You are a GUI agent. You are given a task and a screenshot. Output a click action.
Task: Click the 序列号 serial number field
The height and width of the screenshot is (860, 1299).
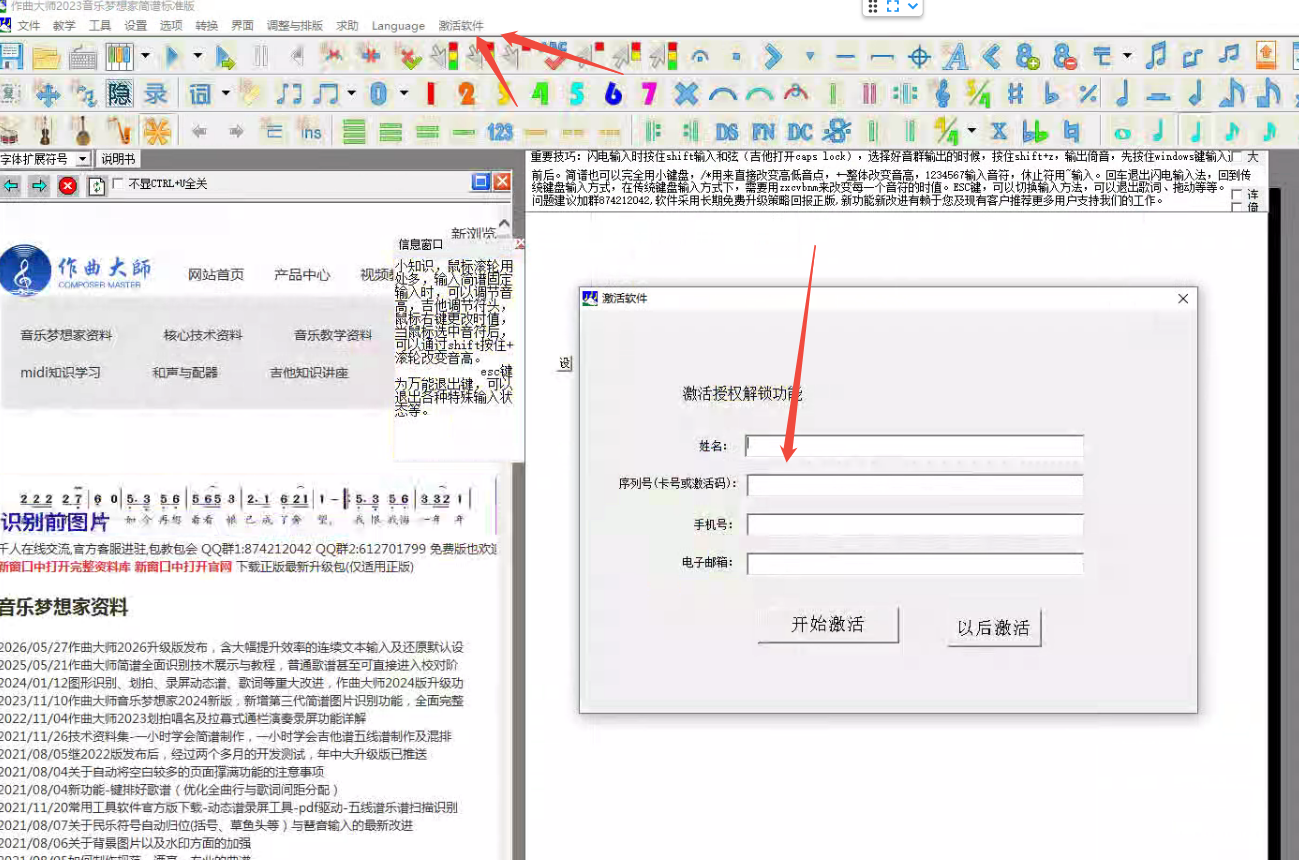pyautogui.click(x=915, y=485)
